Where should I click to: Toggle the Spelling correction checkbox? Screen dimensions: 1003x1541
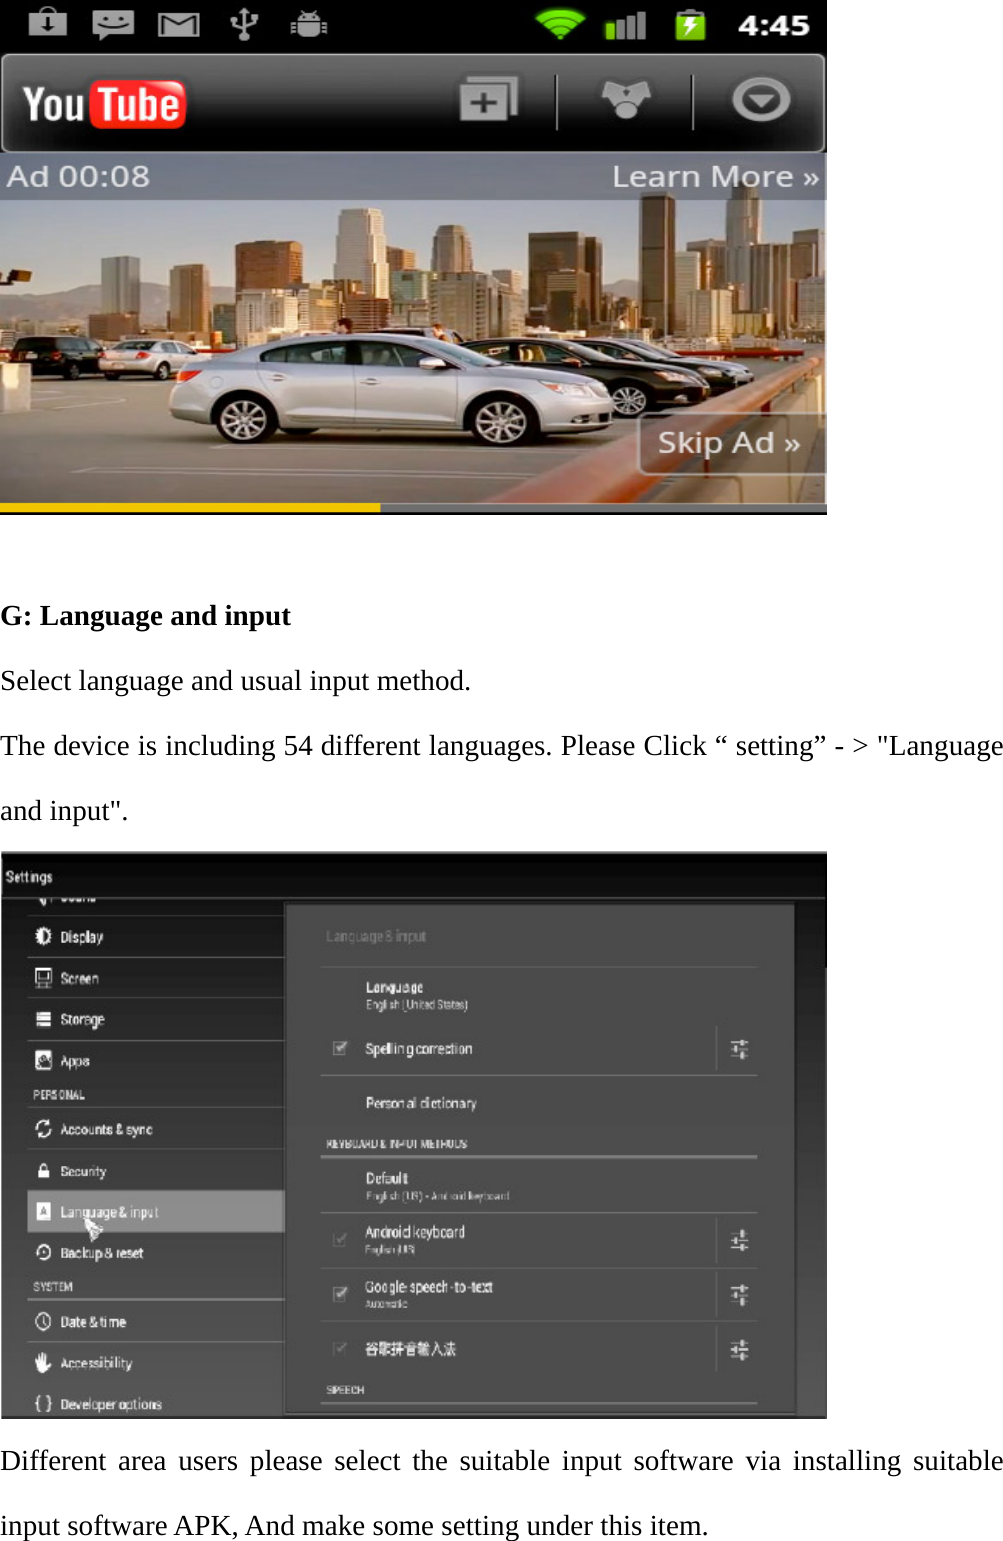[x=340, y=1048]
